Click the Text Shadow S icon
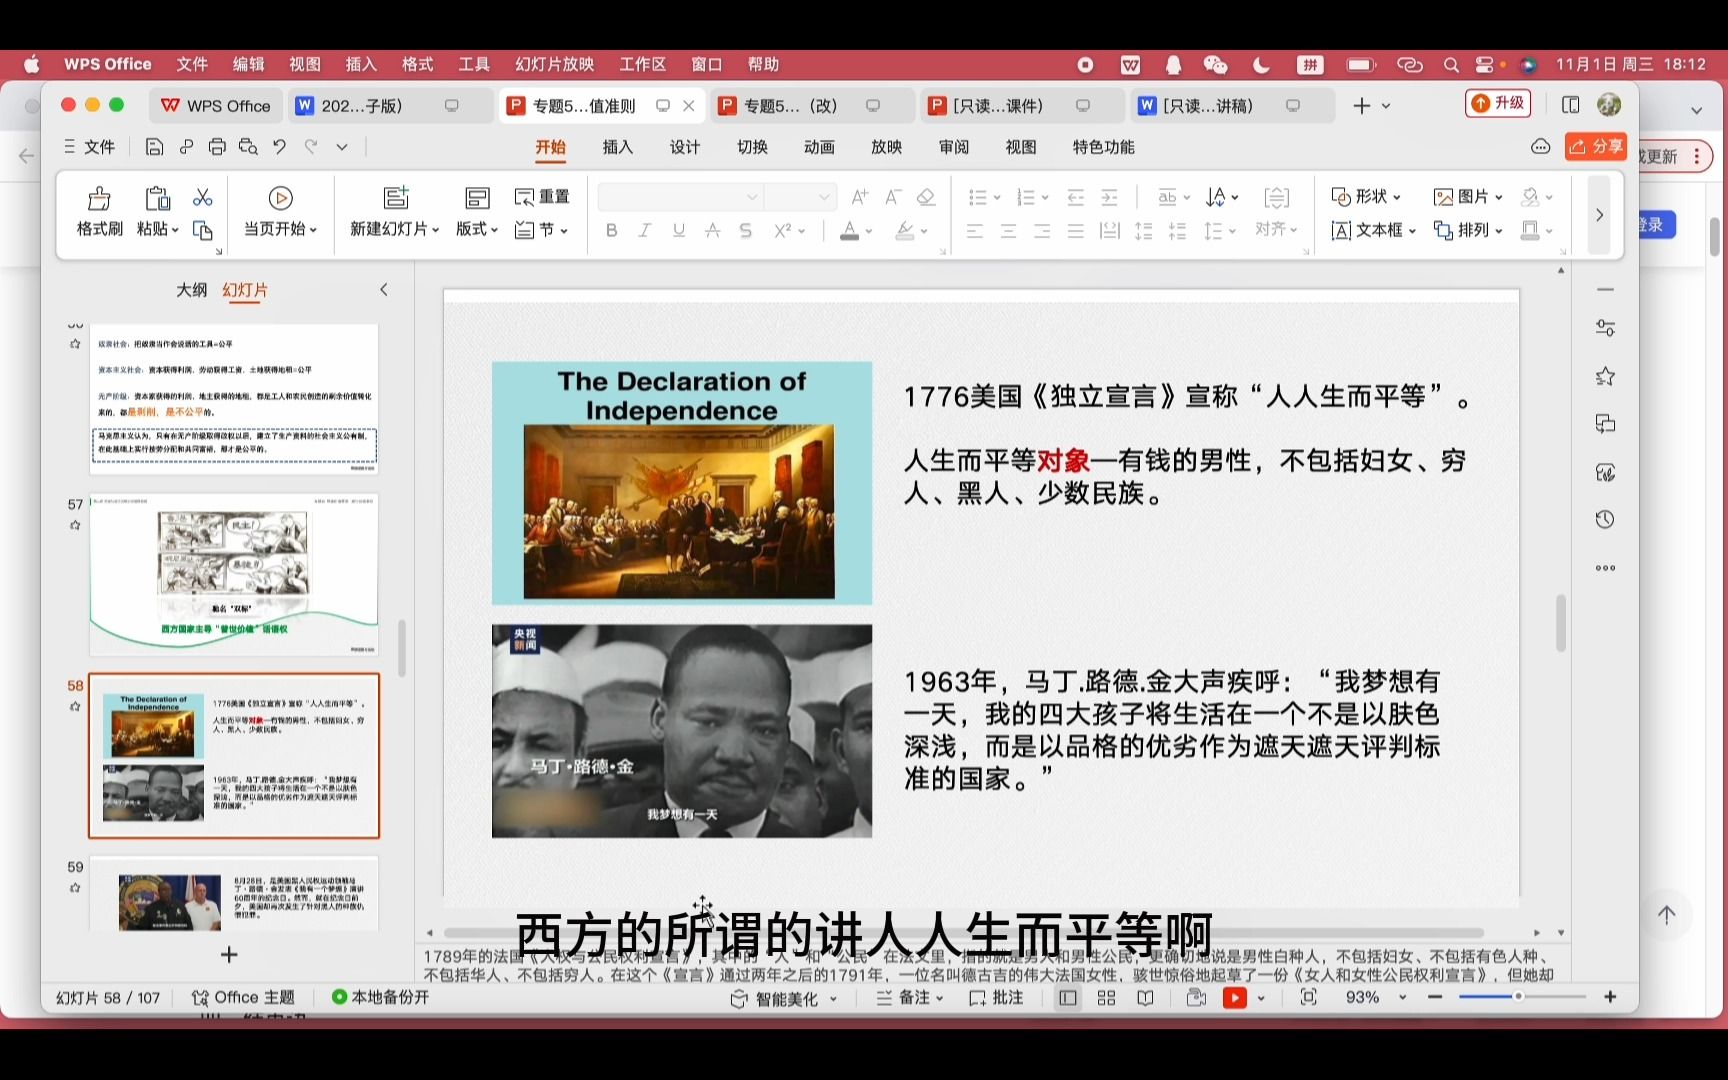 tap(745, 231)
